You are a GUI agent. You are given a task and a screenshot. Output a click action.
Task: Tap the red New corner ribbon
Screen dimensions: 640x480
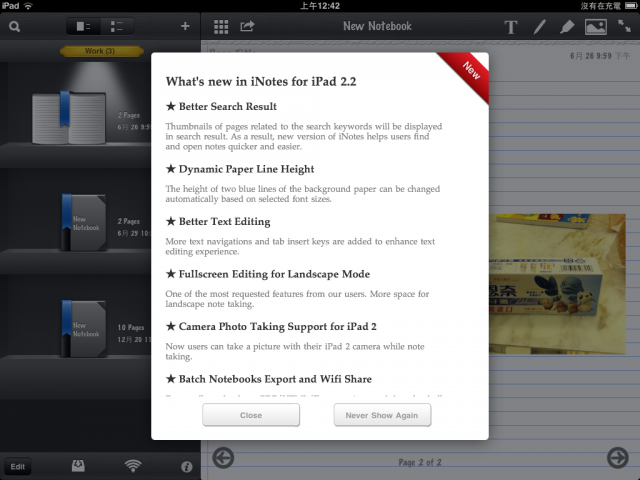[x=469, y=71]
